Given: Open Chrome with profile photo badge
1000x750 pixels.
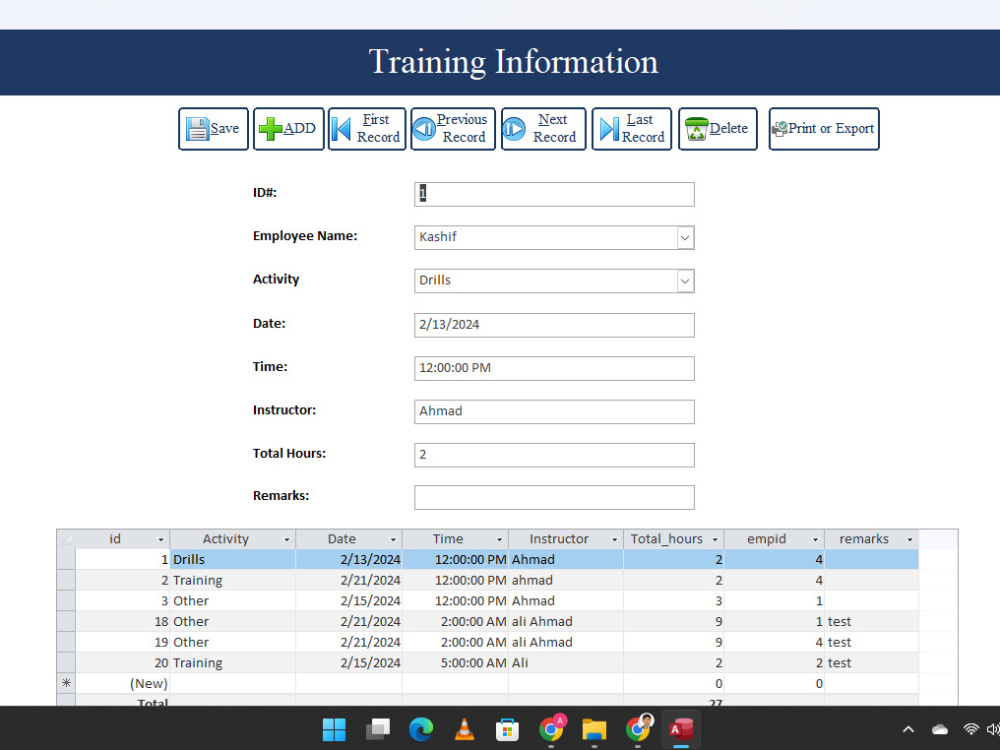Looking at the screenshot, I should pyautogui.click(x=638, y=730).
